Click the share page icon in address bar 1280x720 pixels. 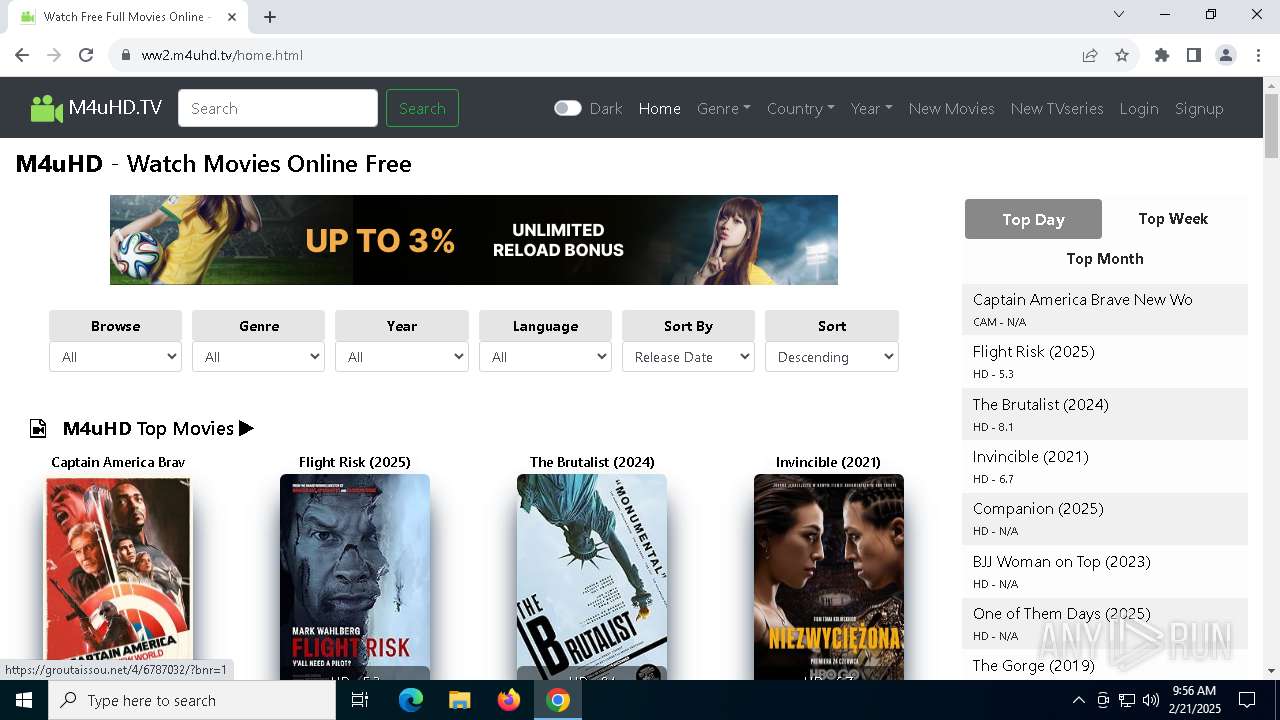1090,55
